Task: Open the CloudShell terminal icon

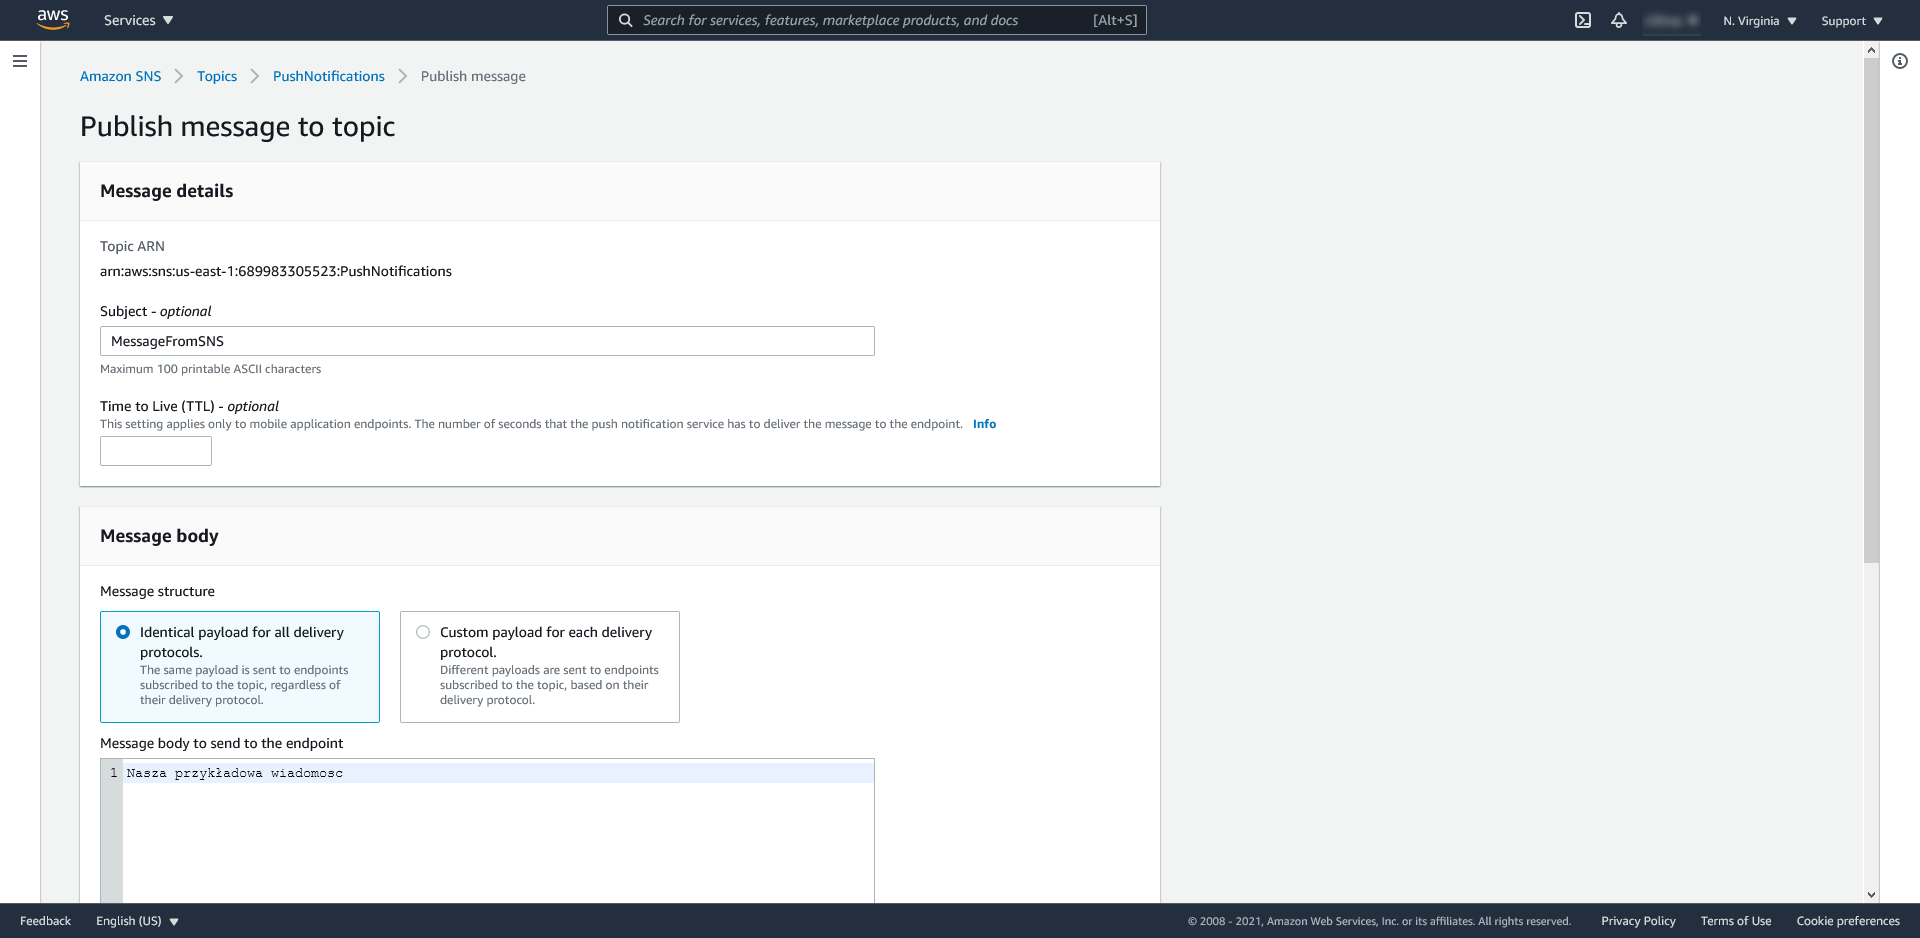Action: pyautogui.click(x=1583, y=20)
